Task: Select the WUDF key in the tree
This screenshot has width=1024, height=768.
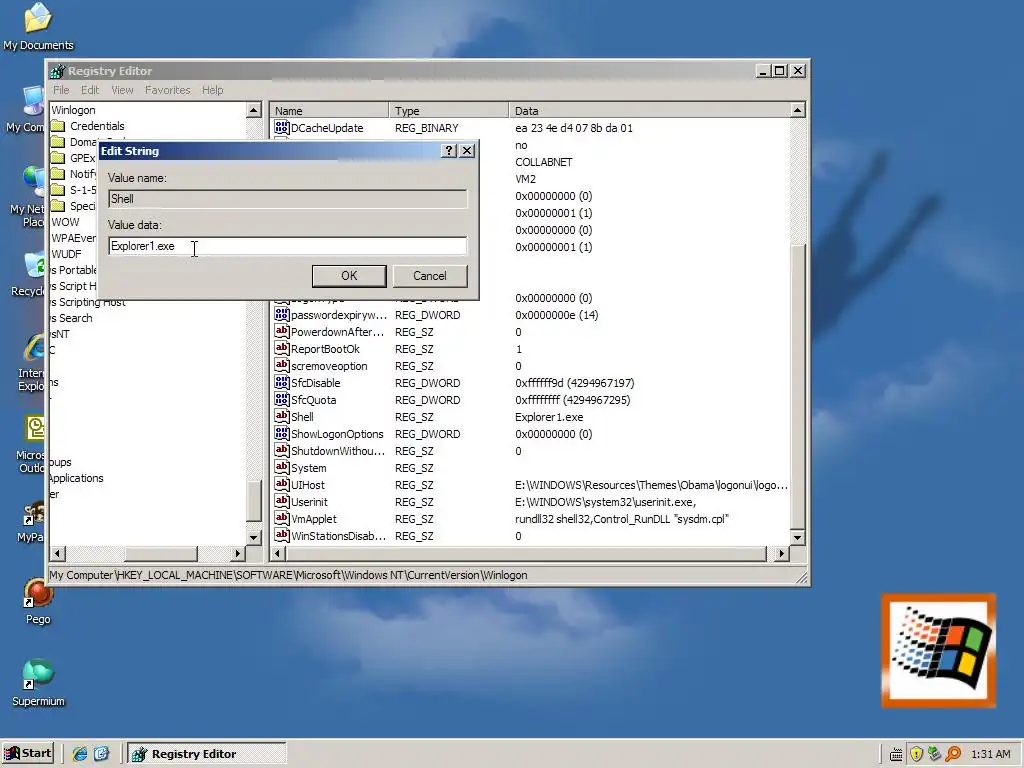Action: pos(67,254)
